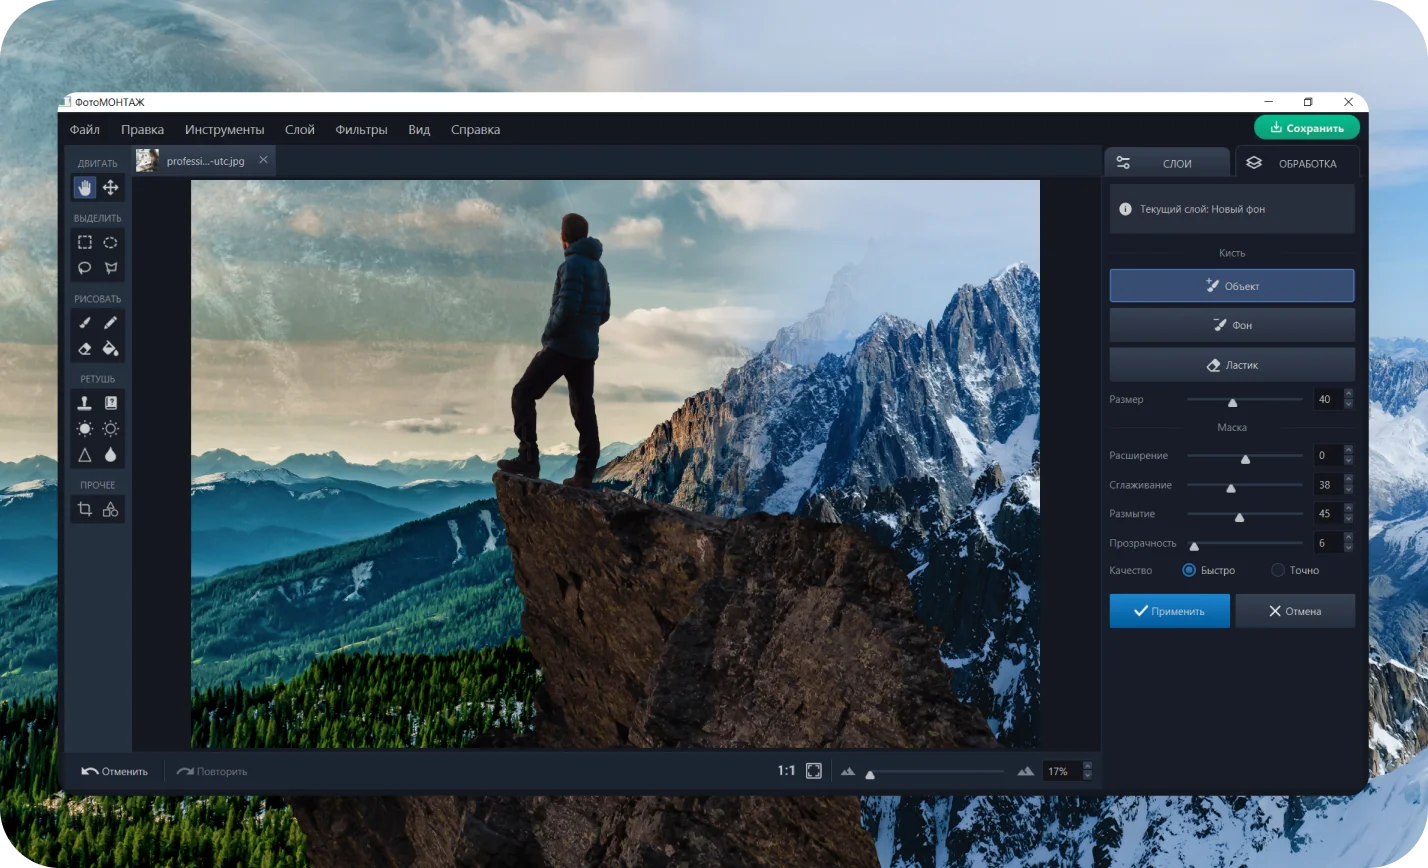Select the Hand tool in ДВИГАТЬ
Screen dimensions: 1428x868
pyautogui.click(x=85, y=188)
